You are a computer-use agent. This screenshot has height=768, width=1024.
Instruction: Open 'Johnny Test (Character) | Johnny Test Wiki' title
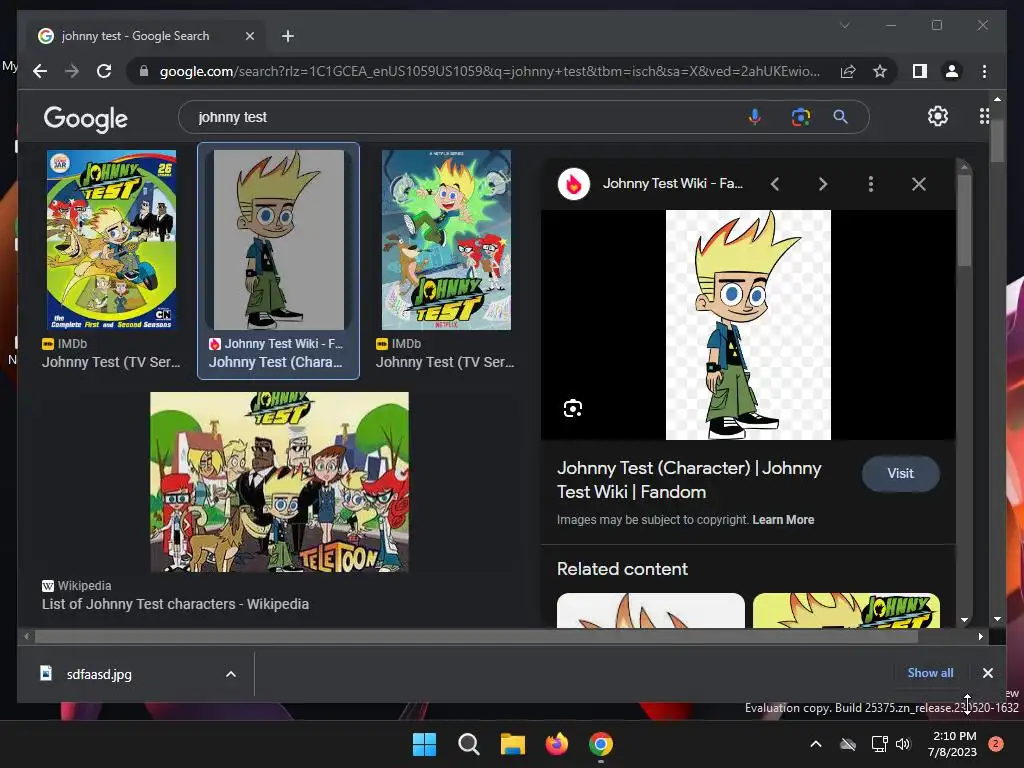[x=689, y=480]
